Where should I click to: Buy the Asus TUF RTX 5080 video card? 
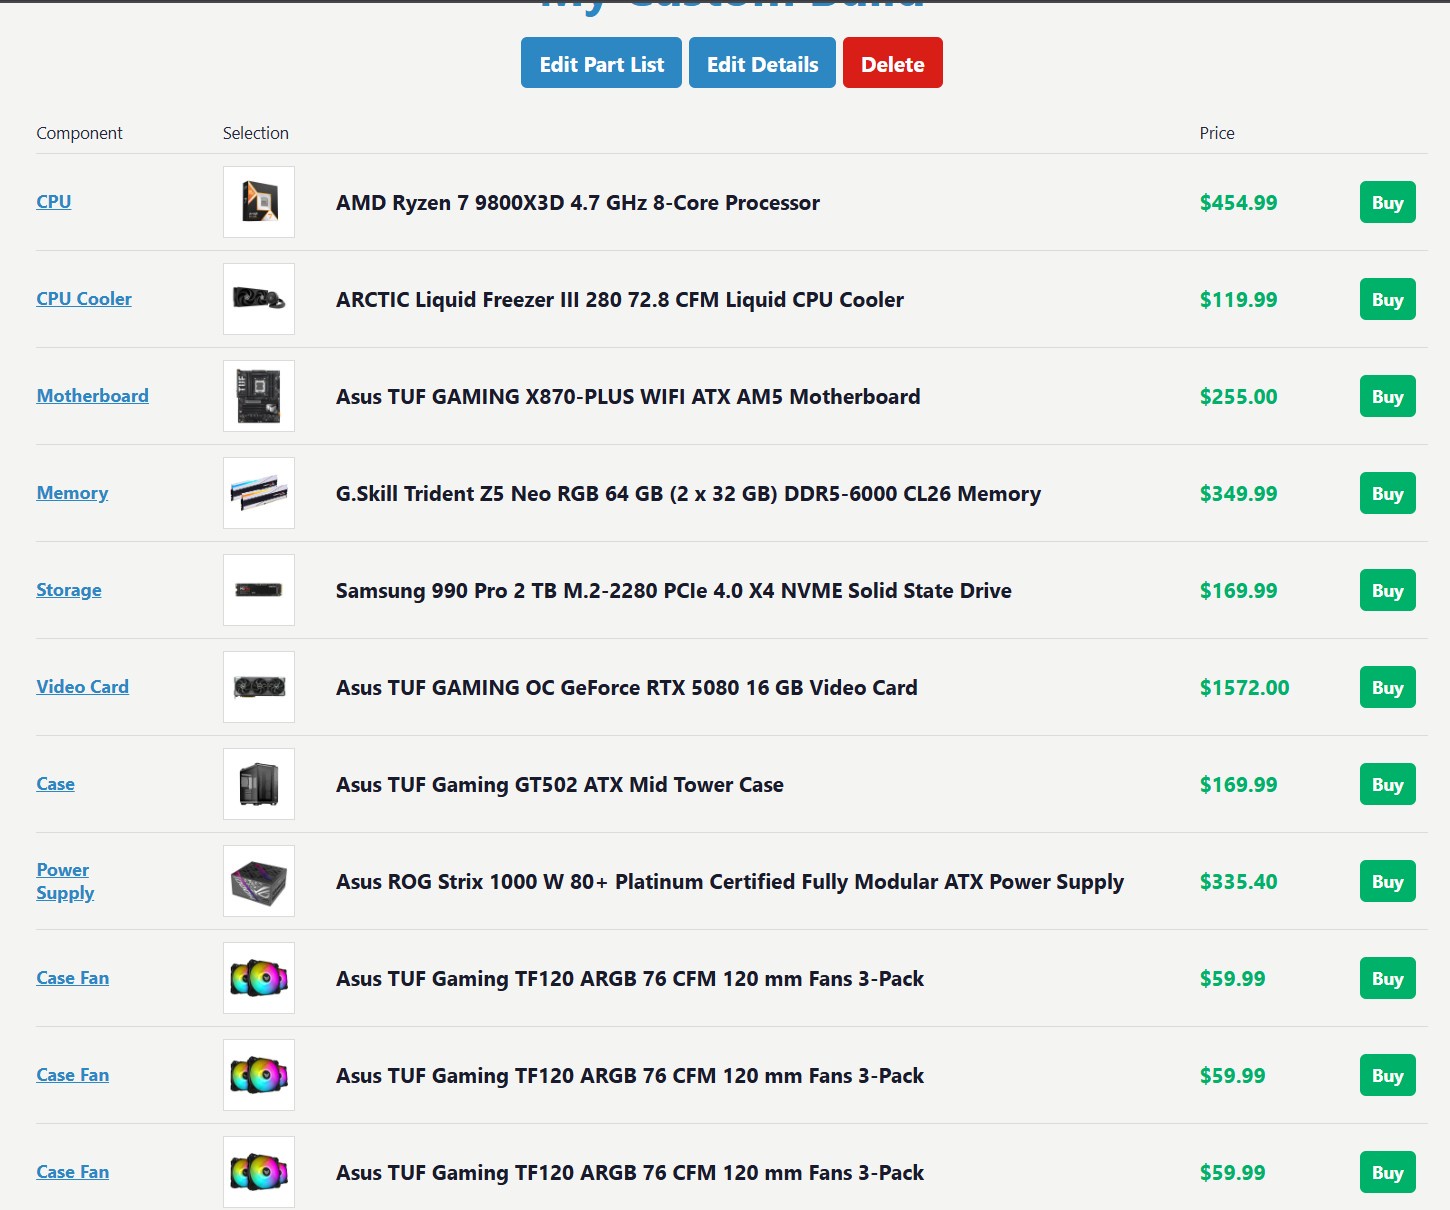click(x=1387, y=687)
